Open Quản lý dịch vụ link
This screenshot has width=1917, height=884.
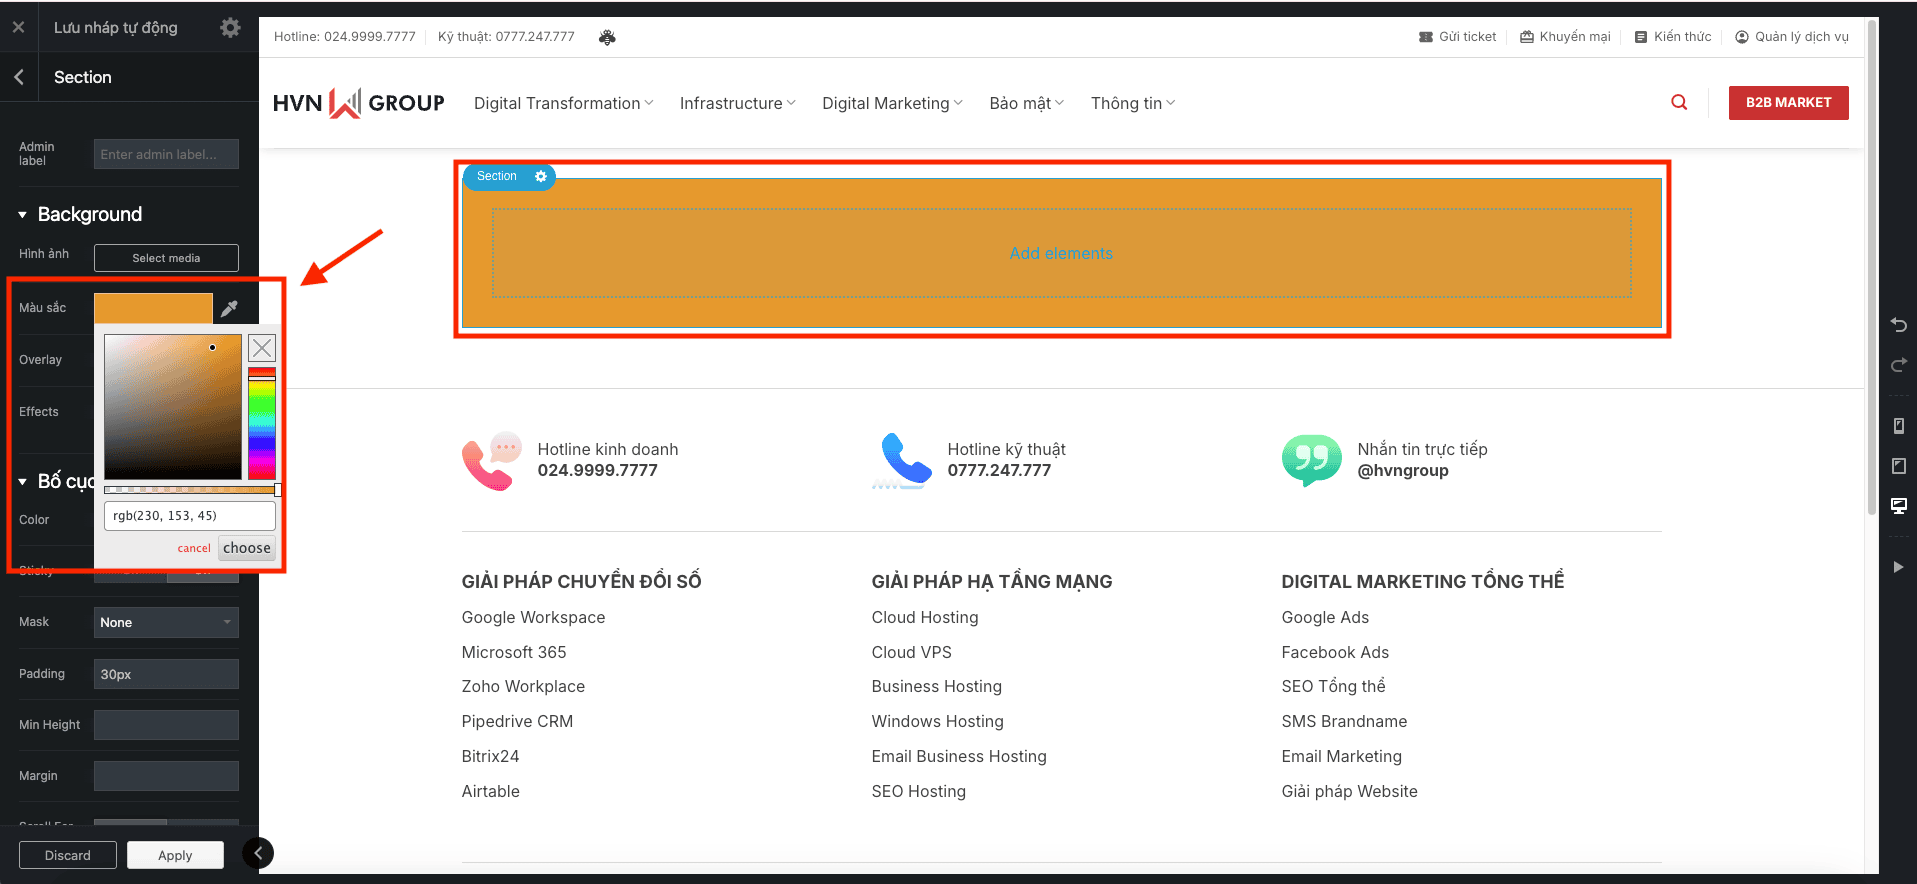(x=1792, y=37)
